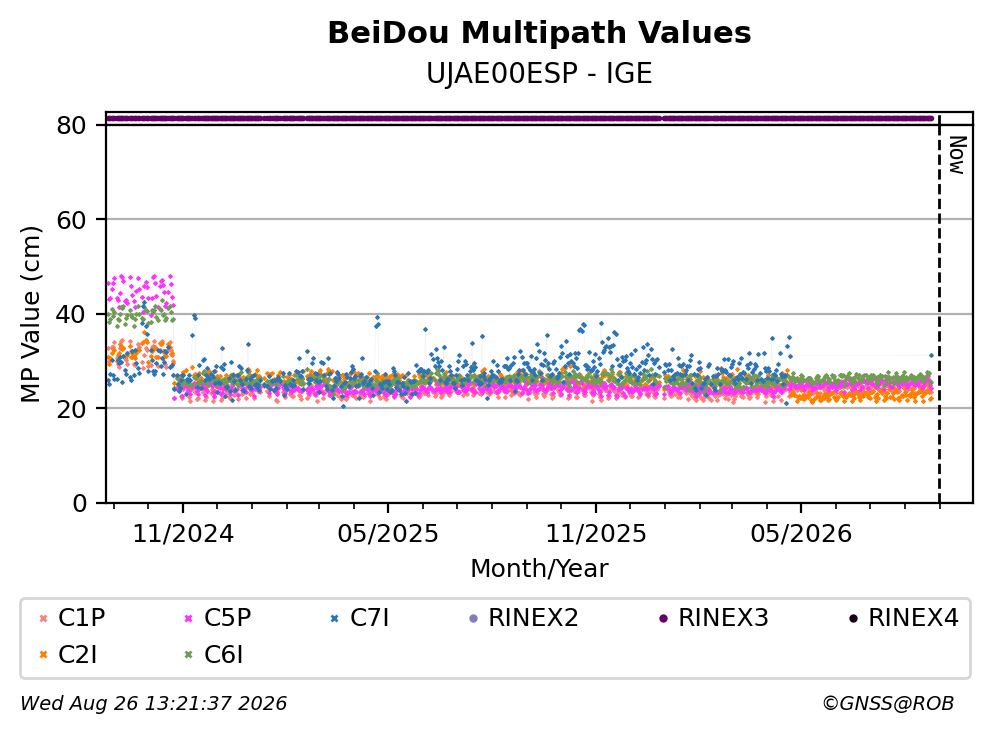Select the RINEX3 legend label
Screen dimensions: 993x734
723,617
